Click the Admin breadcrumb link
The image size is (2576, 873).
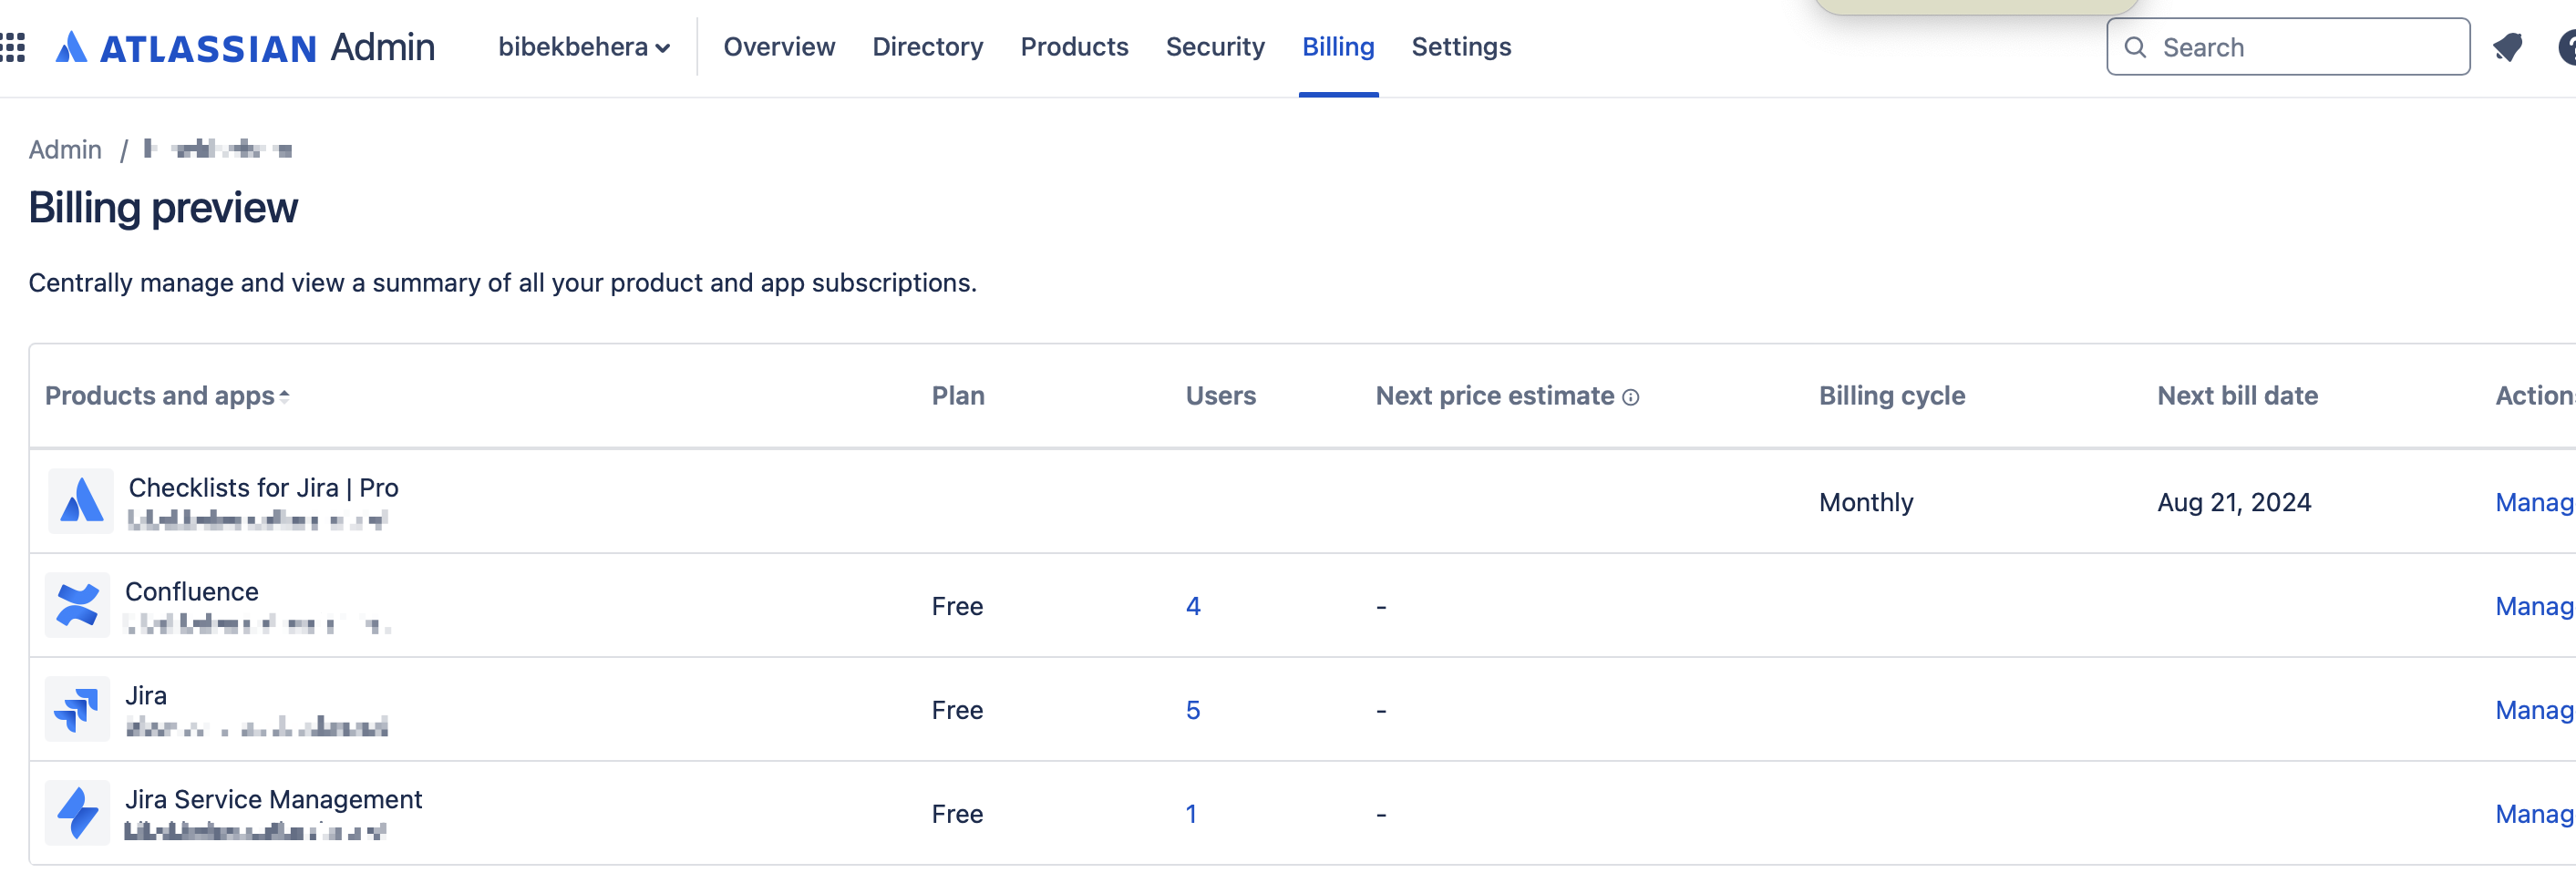(65, 150)
